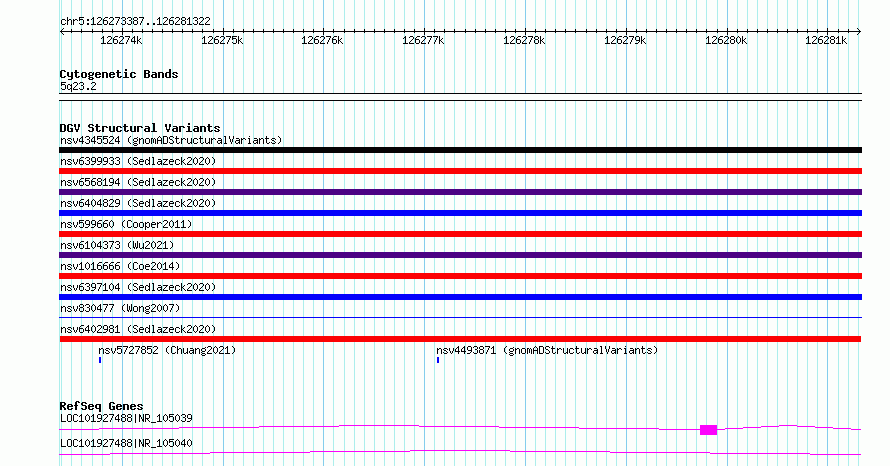Image resolution: width=890 pixels, height=466 pixels.
Task: Open nsv4493871 gnomAD variant label
Action: [x=547, y=350]
